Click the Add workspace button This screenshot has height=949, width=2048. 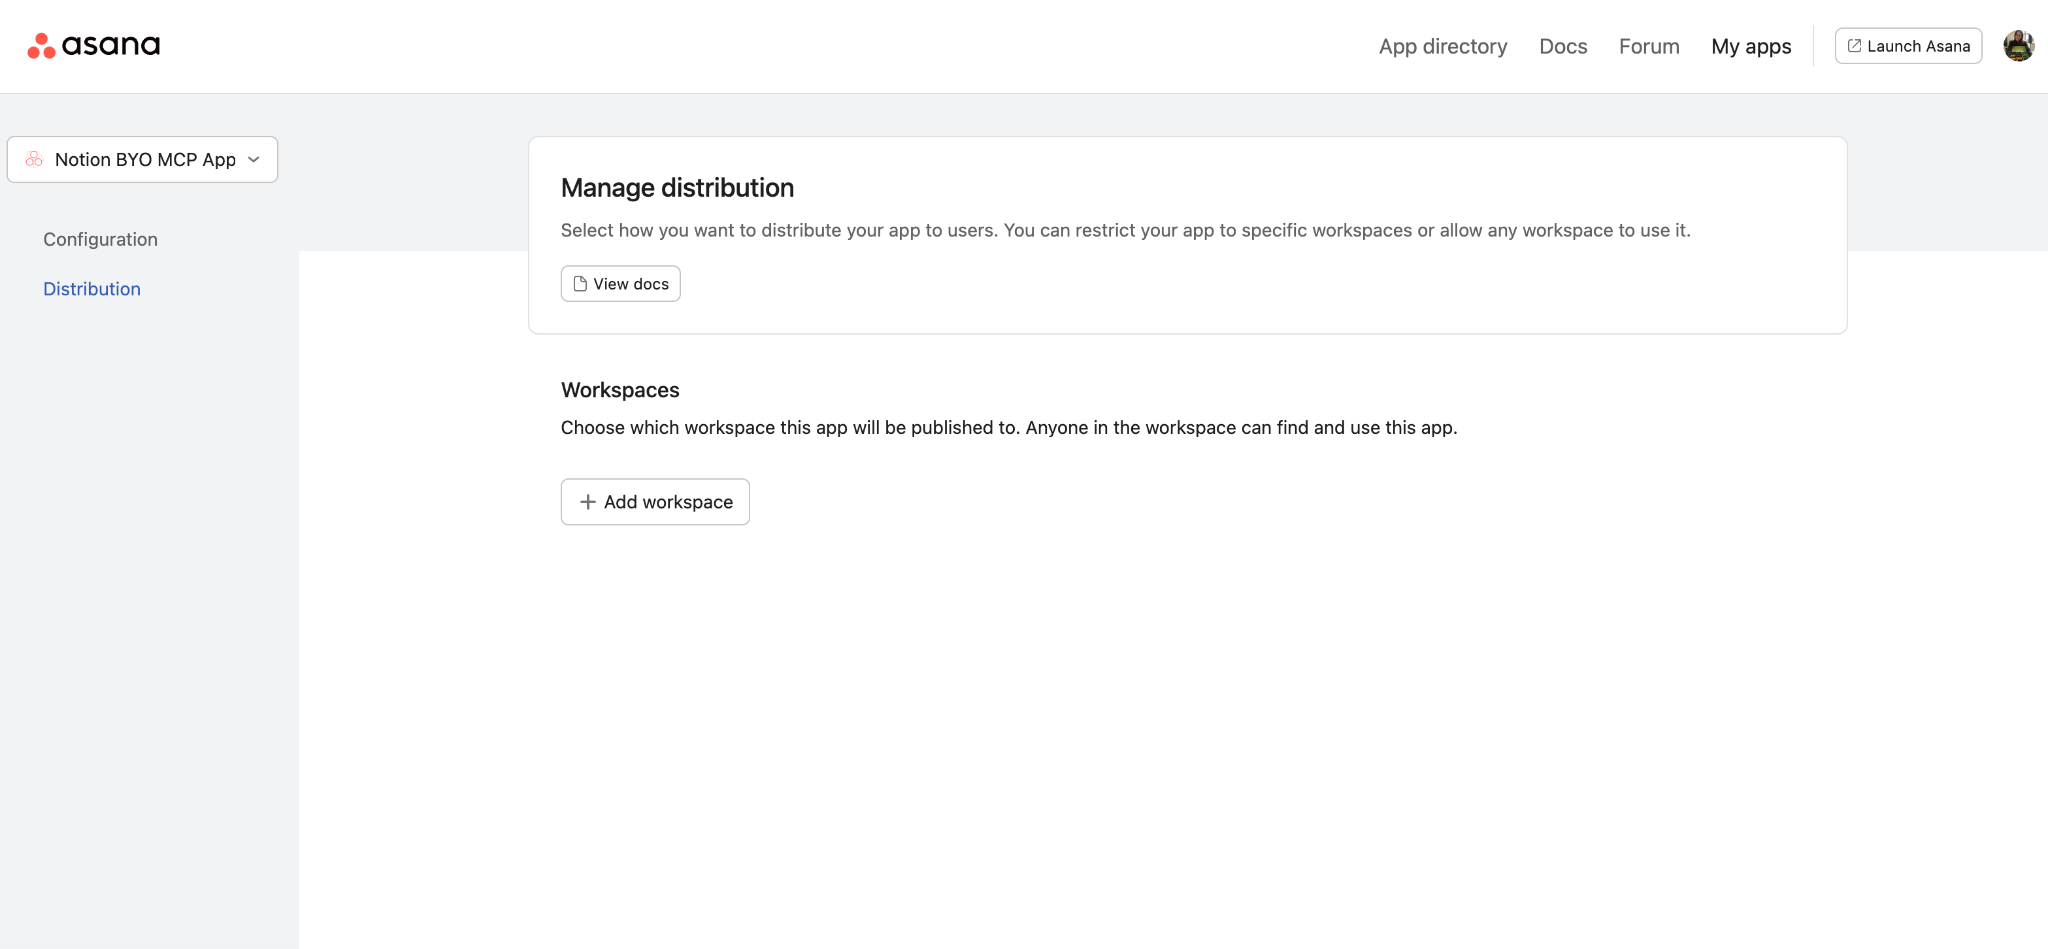pyautogui.click(x=655, y=502)
